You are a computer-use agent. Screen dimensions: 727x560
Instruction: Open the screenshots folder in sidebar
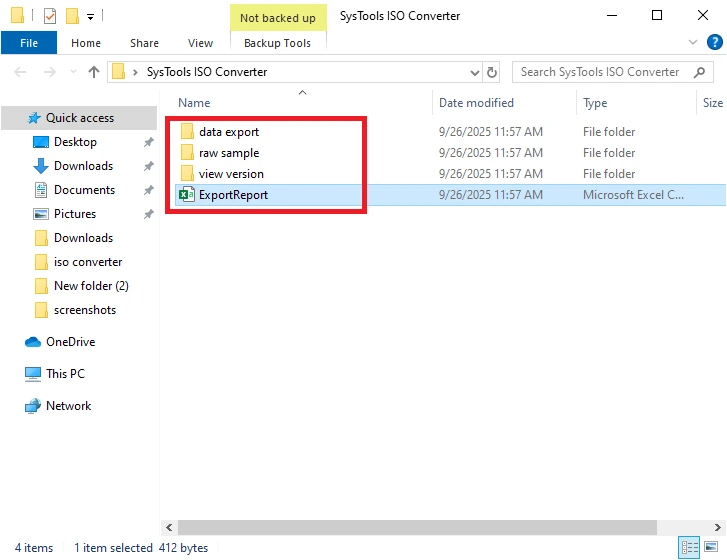point(85,310)
